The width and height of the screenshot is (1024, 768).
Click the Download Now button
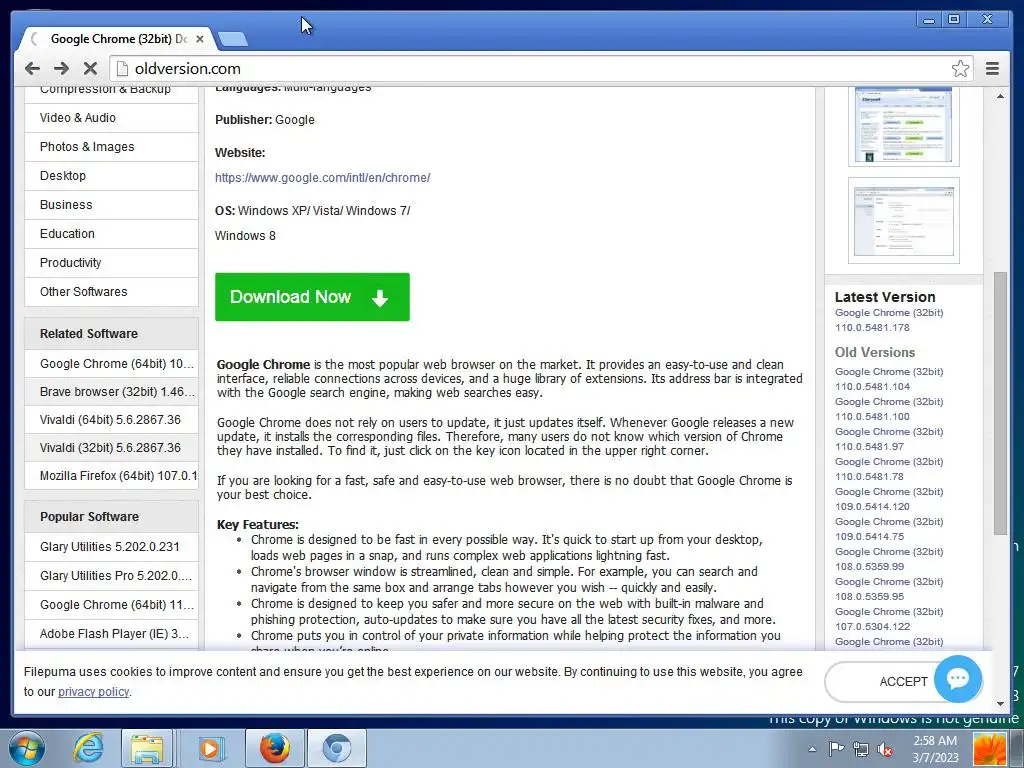point(312,297)
